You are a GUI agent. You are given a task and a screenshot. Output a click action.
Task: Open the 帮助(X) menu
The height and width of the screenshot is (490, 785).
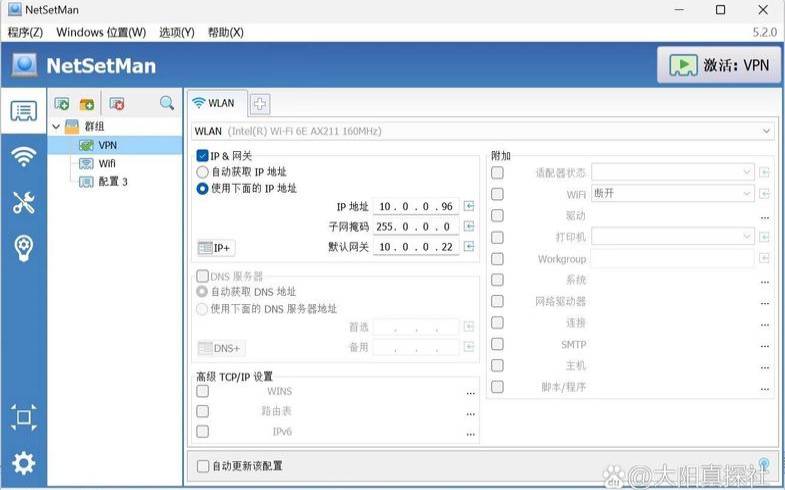coord(226,33)
